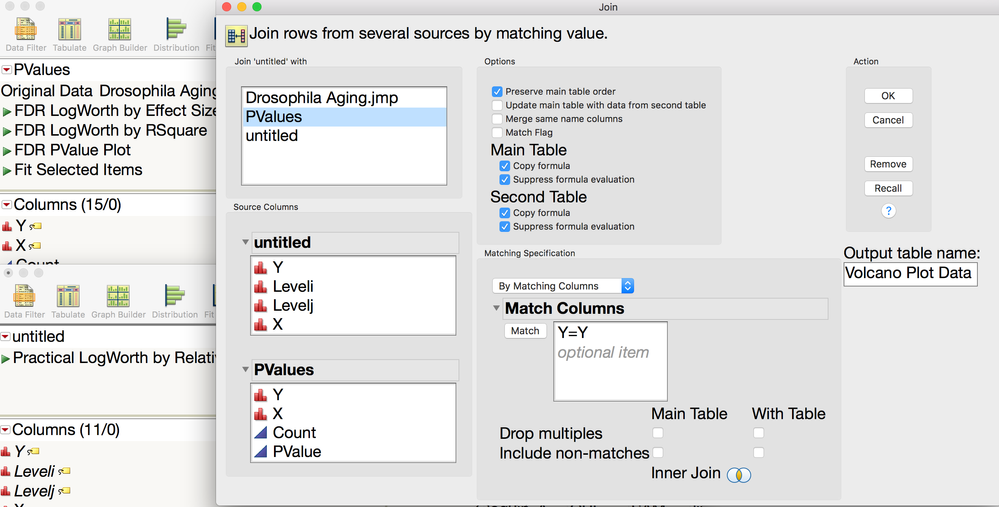Screen dimensions: 999x507
Task: Select PValue column in PValues source list
Action: click(x=354, y=452)
